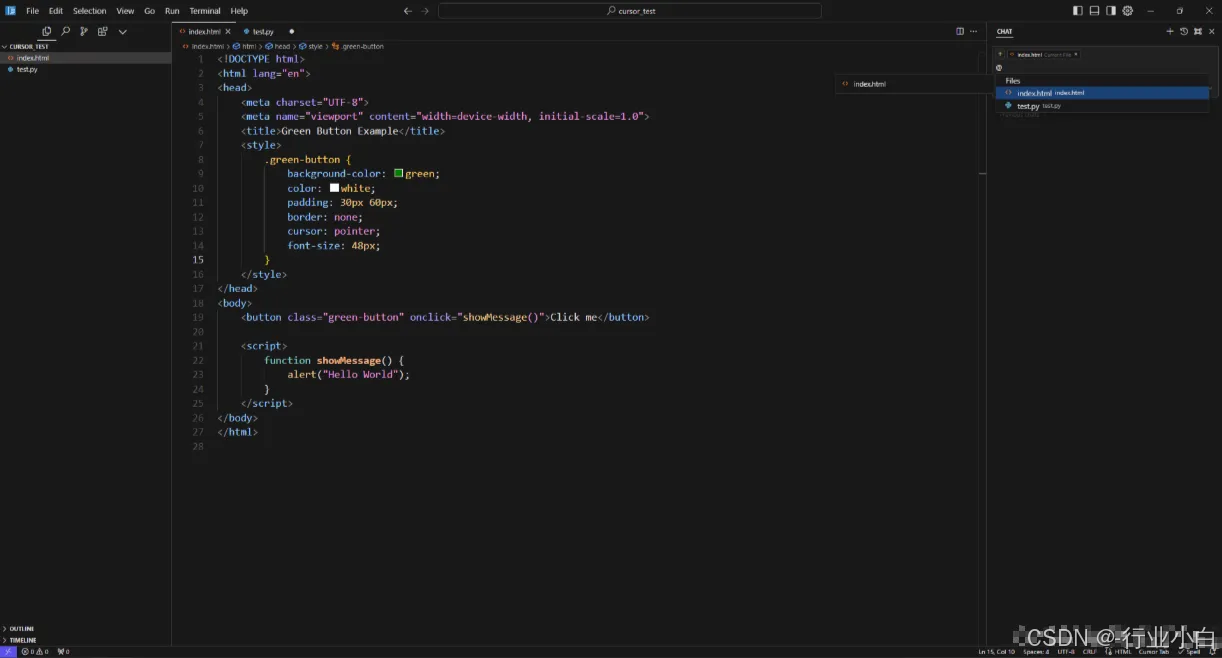The height and width of the screenshot is (658, 1222).
Task: Go back with the left arrow
Action: [407, 11]
